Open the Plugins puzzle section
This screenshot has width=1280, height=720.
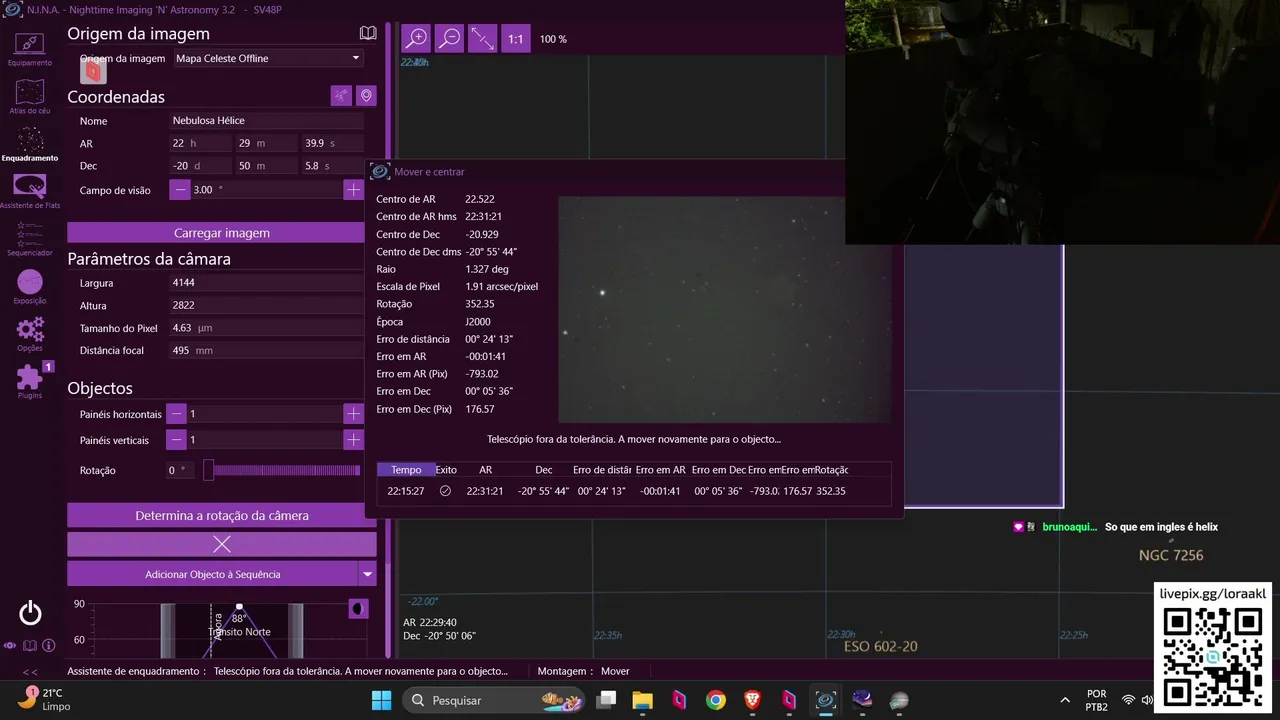29,381
